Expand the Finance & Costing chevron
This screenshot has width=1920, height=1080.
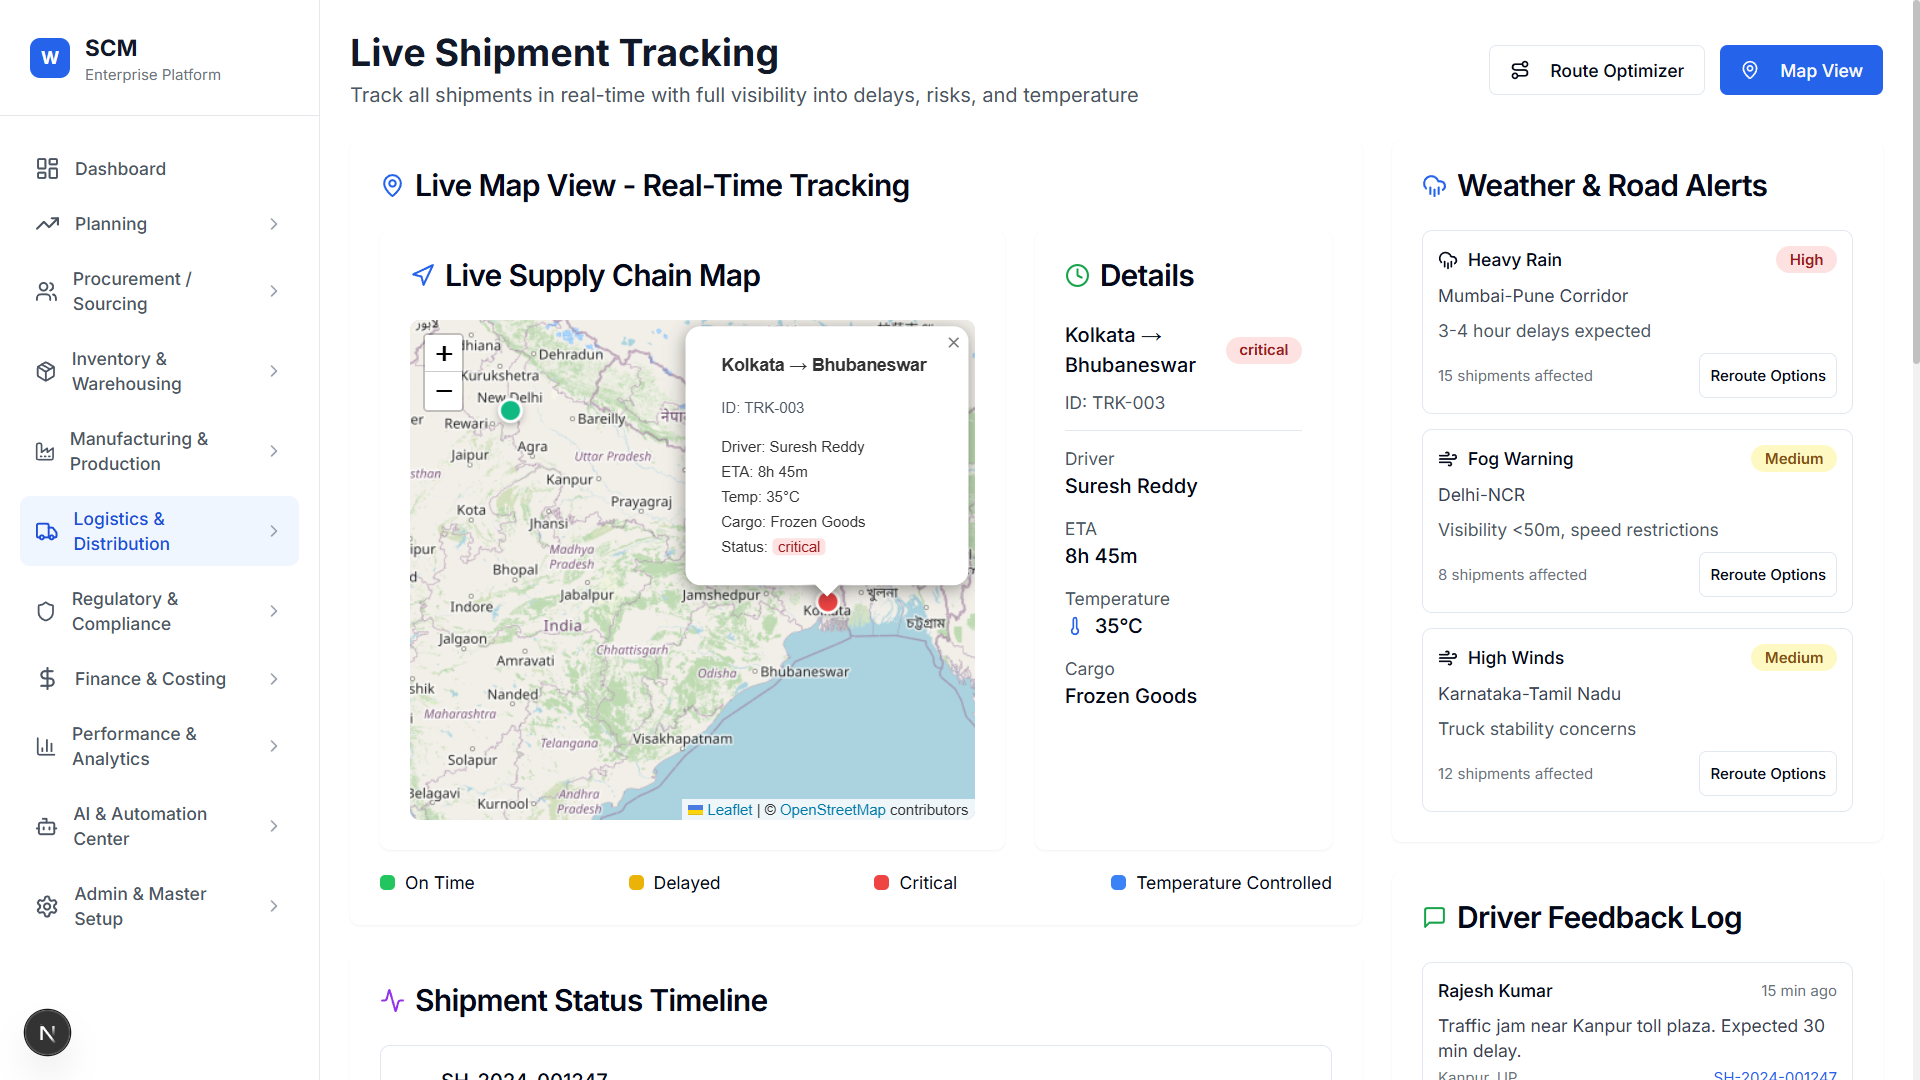274,679
